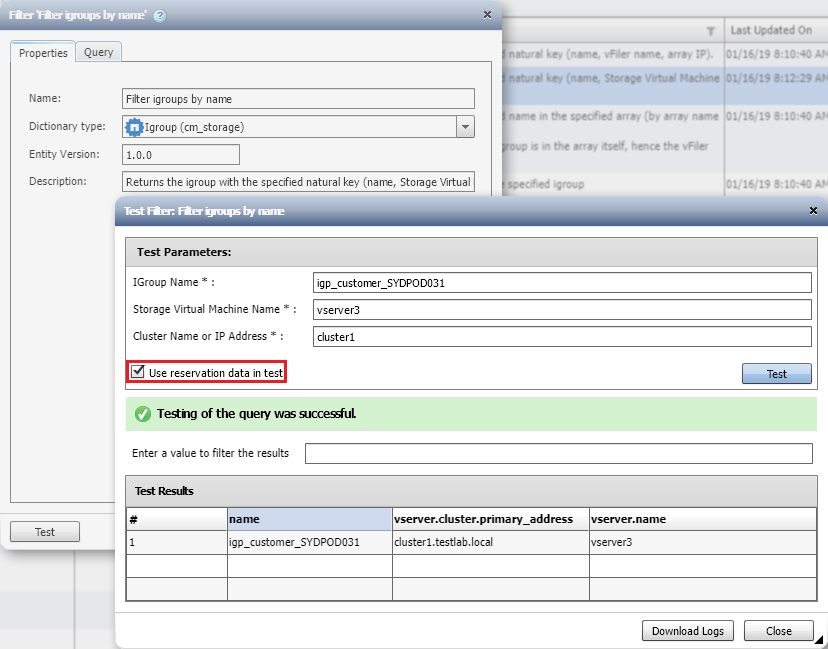This screenshot has height=649, width=828.
Task: Select the vserver3 result cell
Action: pos(703,542)
